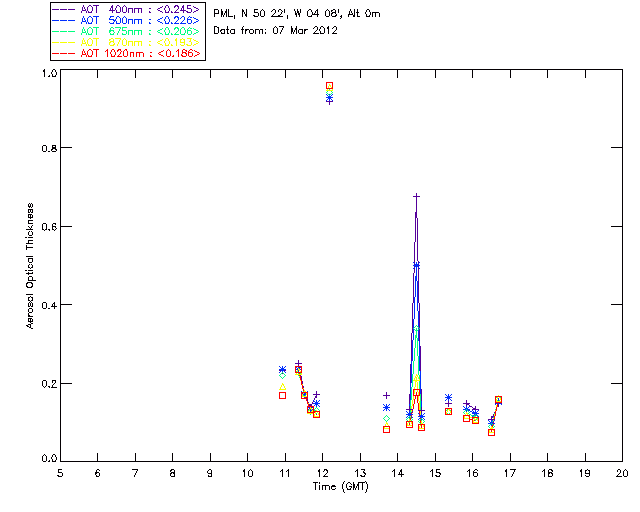
Task: Click the blue 500nm peak marker near 0.5
Action: pyautogui.click(x=416, y=265)
